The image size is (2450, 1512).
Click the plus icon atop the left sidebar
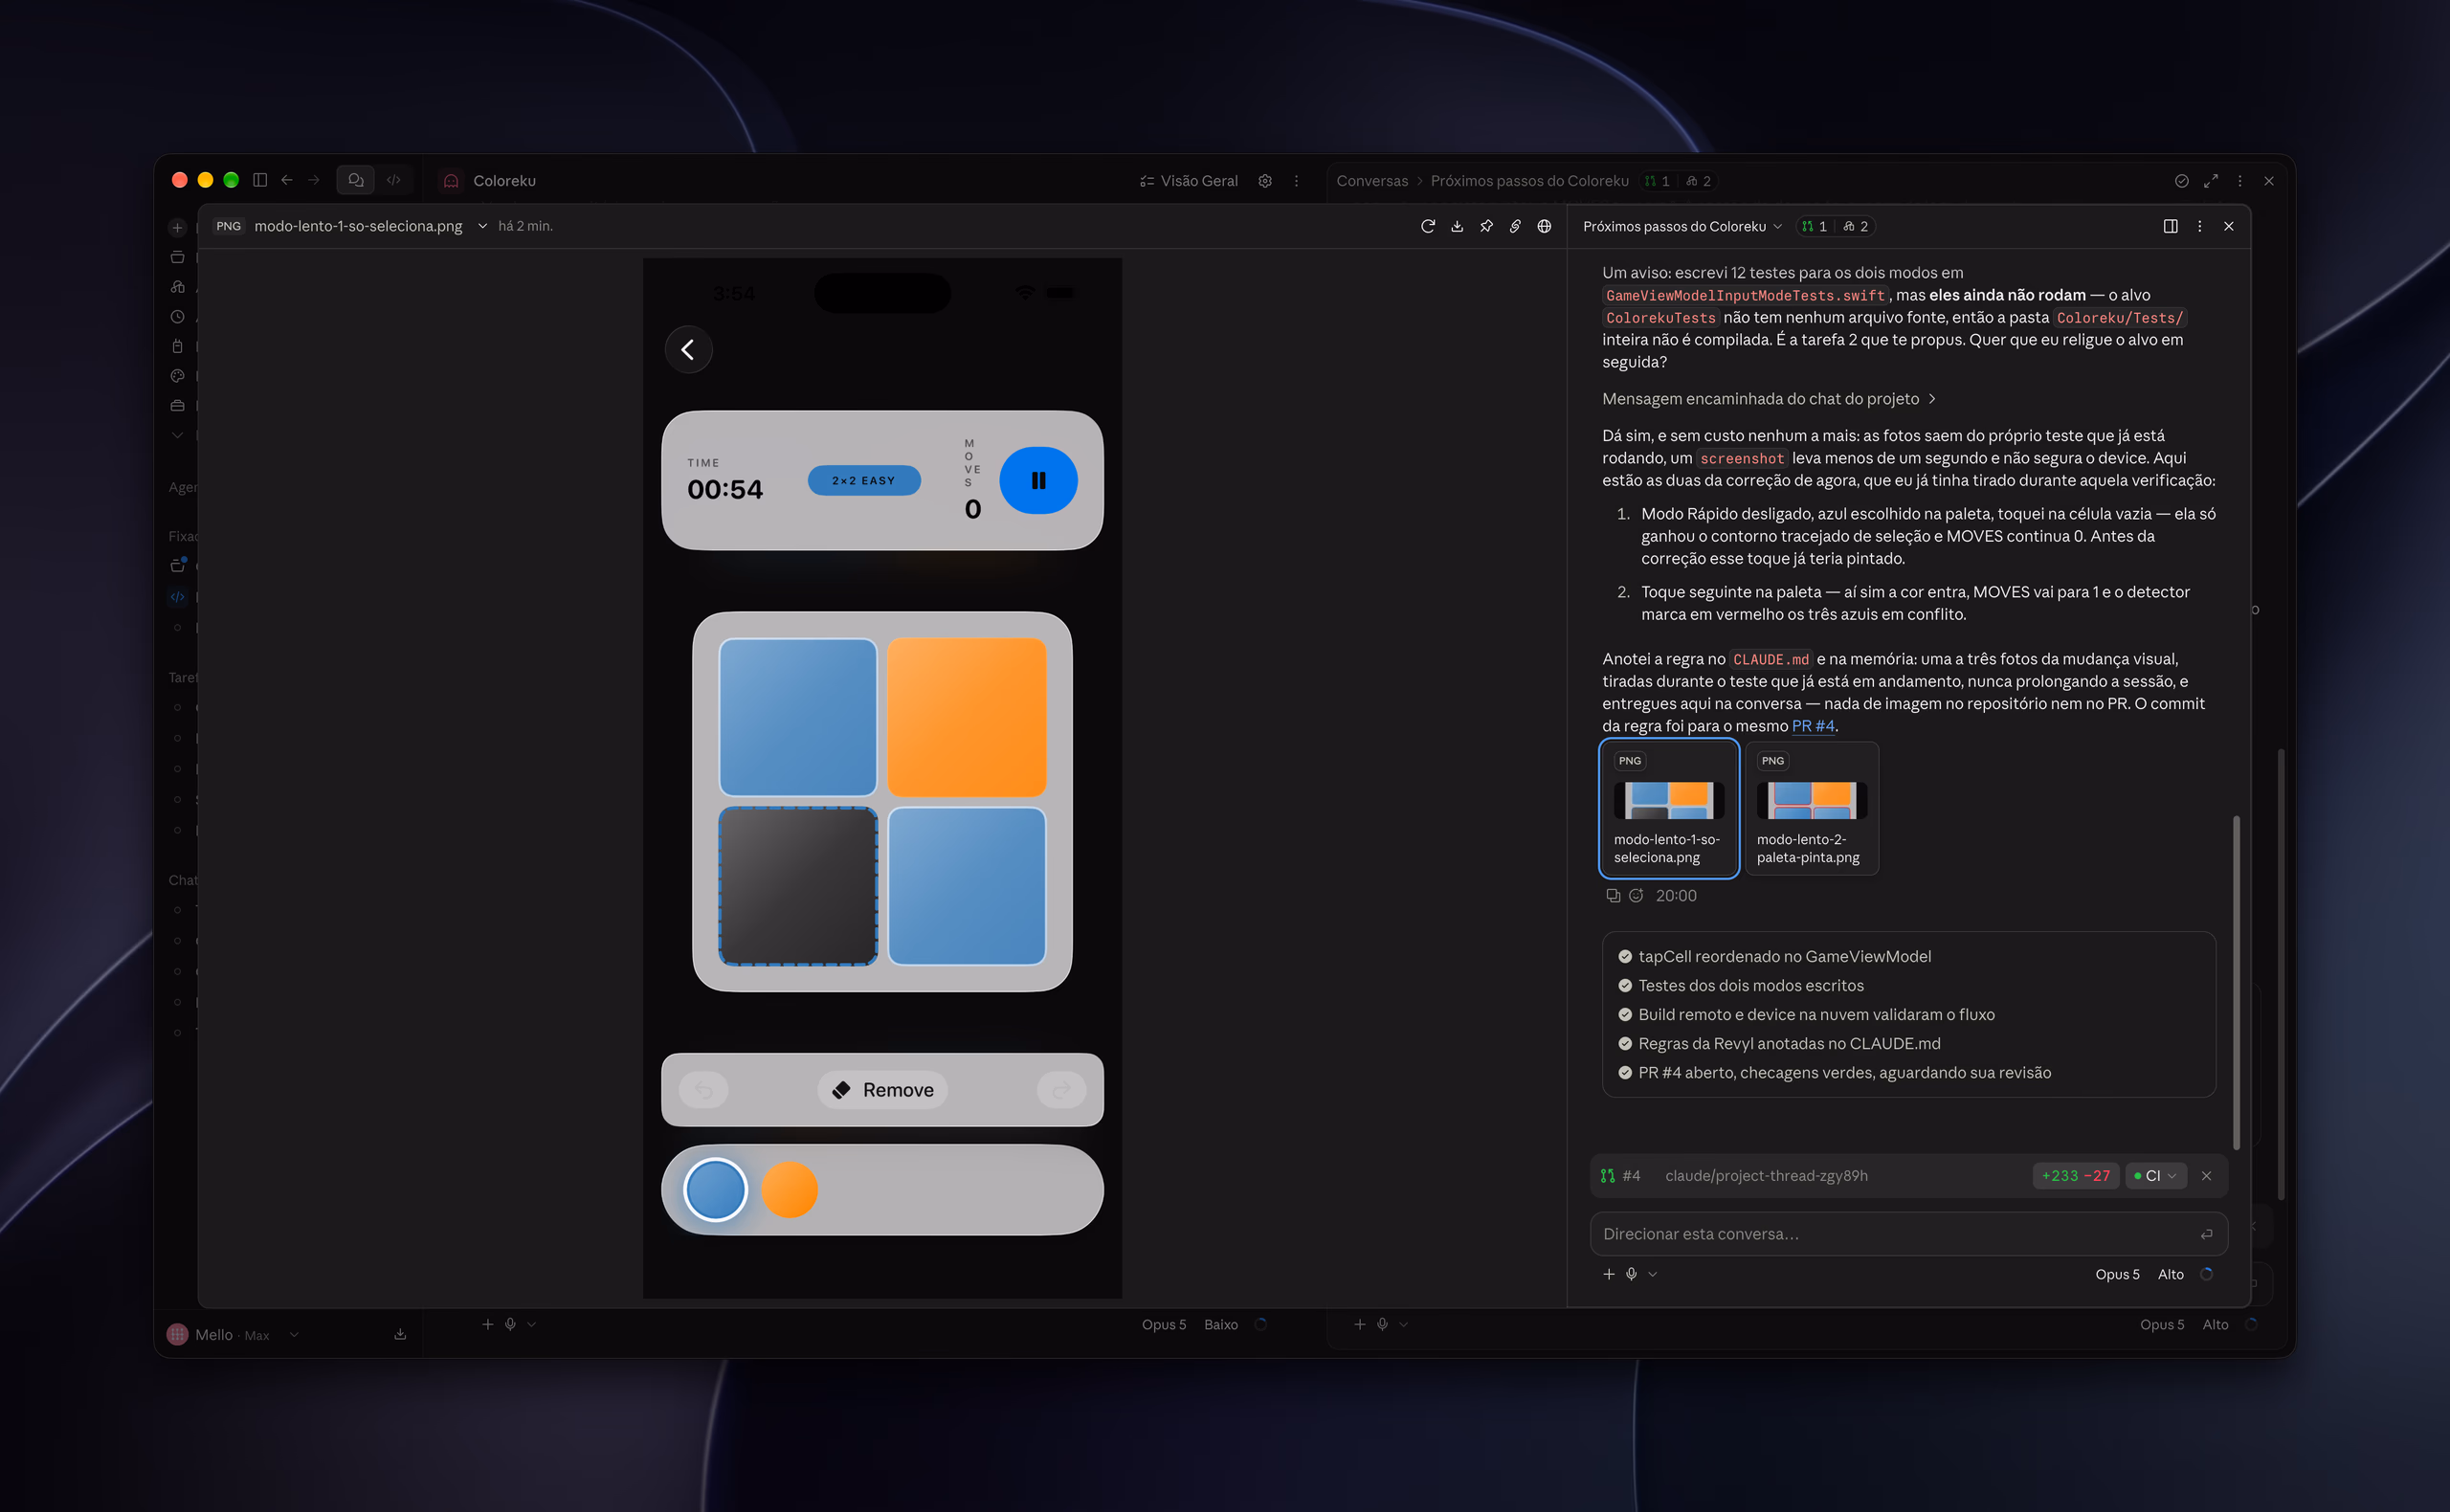click(x=177, y=228)
